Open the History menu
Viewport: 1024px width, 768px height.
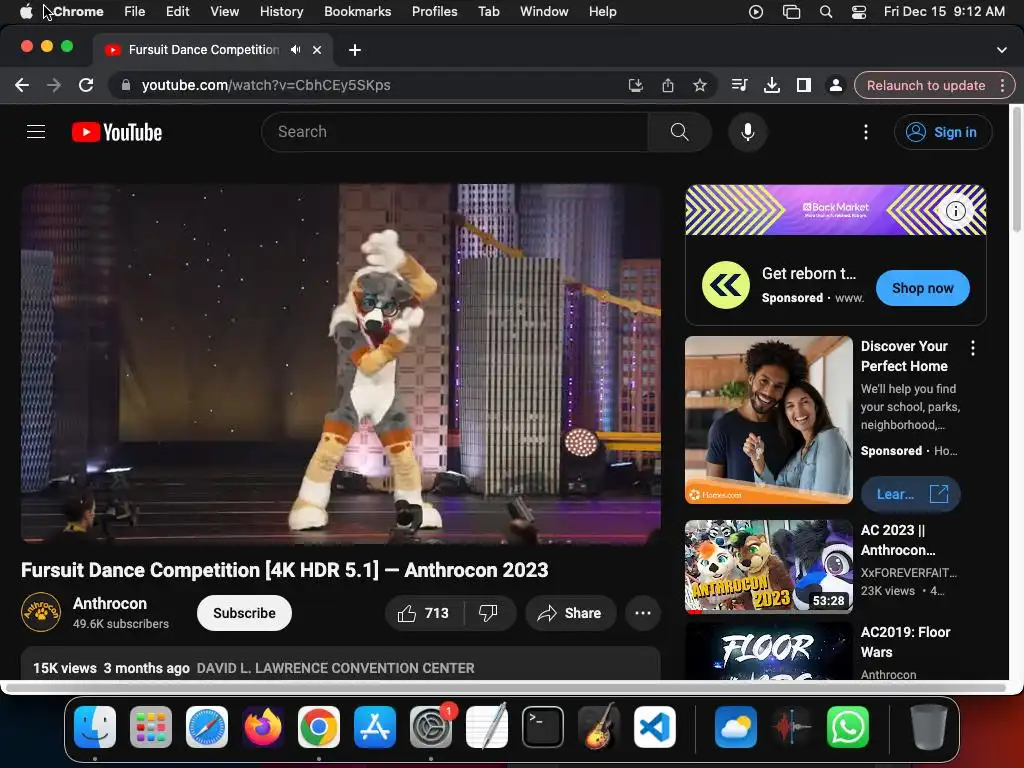click(x=281, y=12)
